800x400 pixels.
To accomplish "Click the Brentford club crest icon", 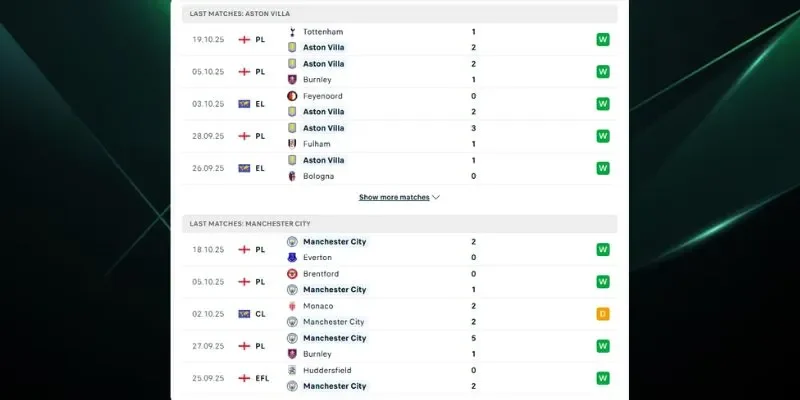I will (292, 274).
